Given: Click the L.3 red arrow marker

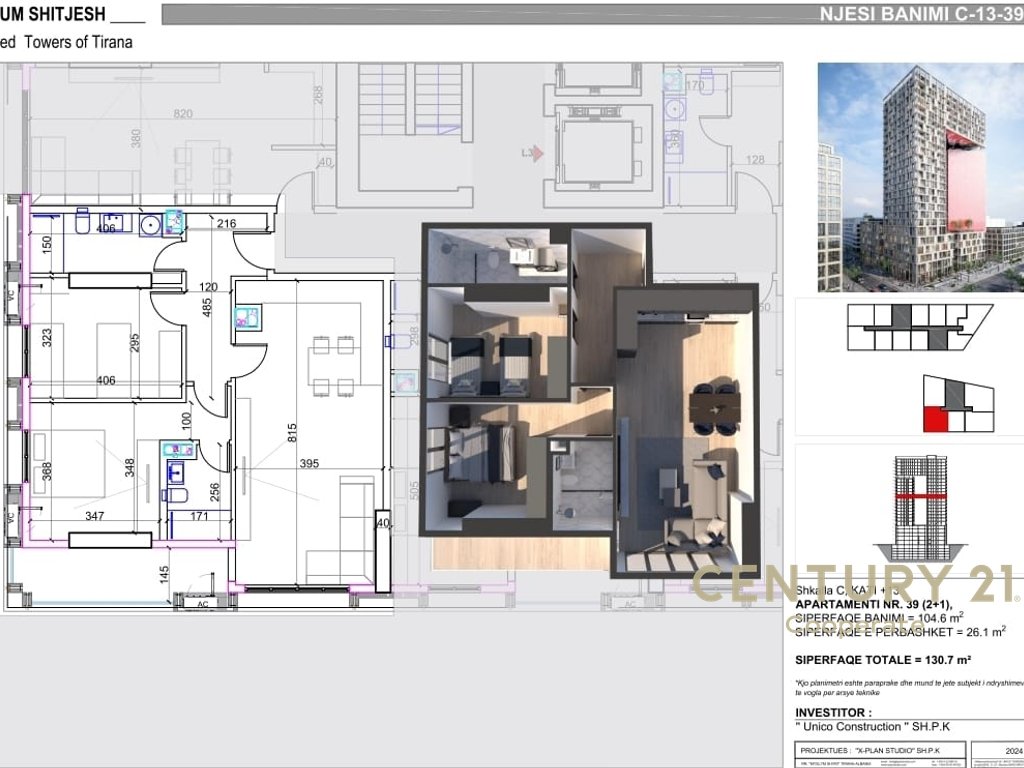Looking at the screenshot, I should [x=532, y=153].
